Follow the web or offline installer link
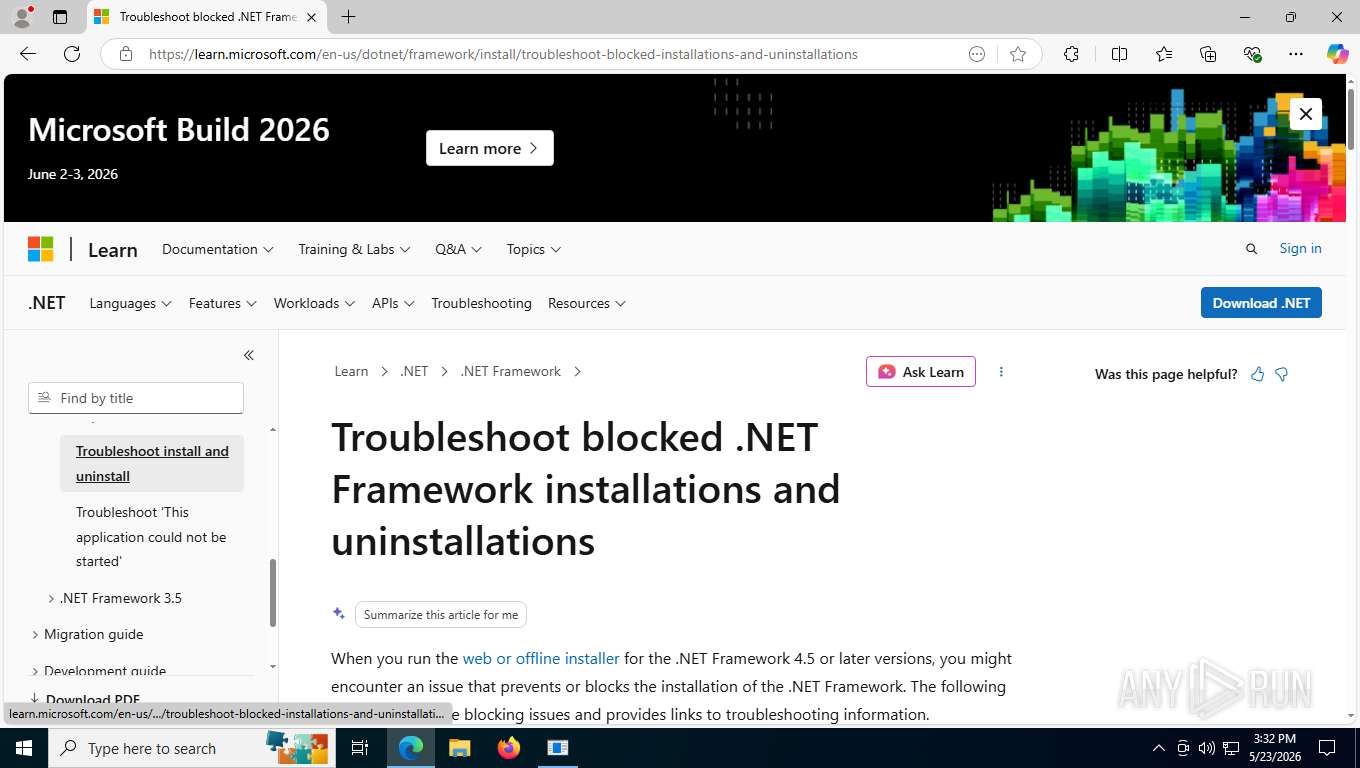Viewport: 1360px width, 768px height. (x=541, y=658)
